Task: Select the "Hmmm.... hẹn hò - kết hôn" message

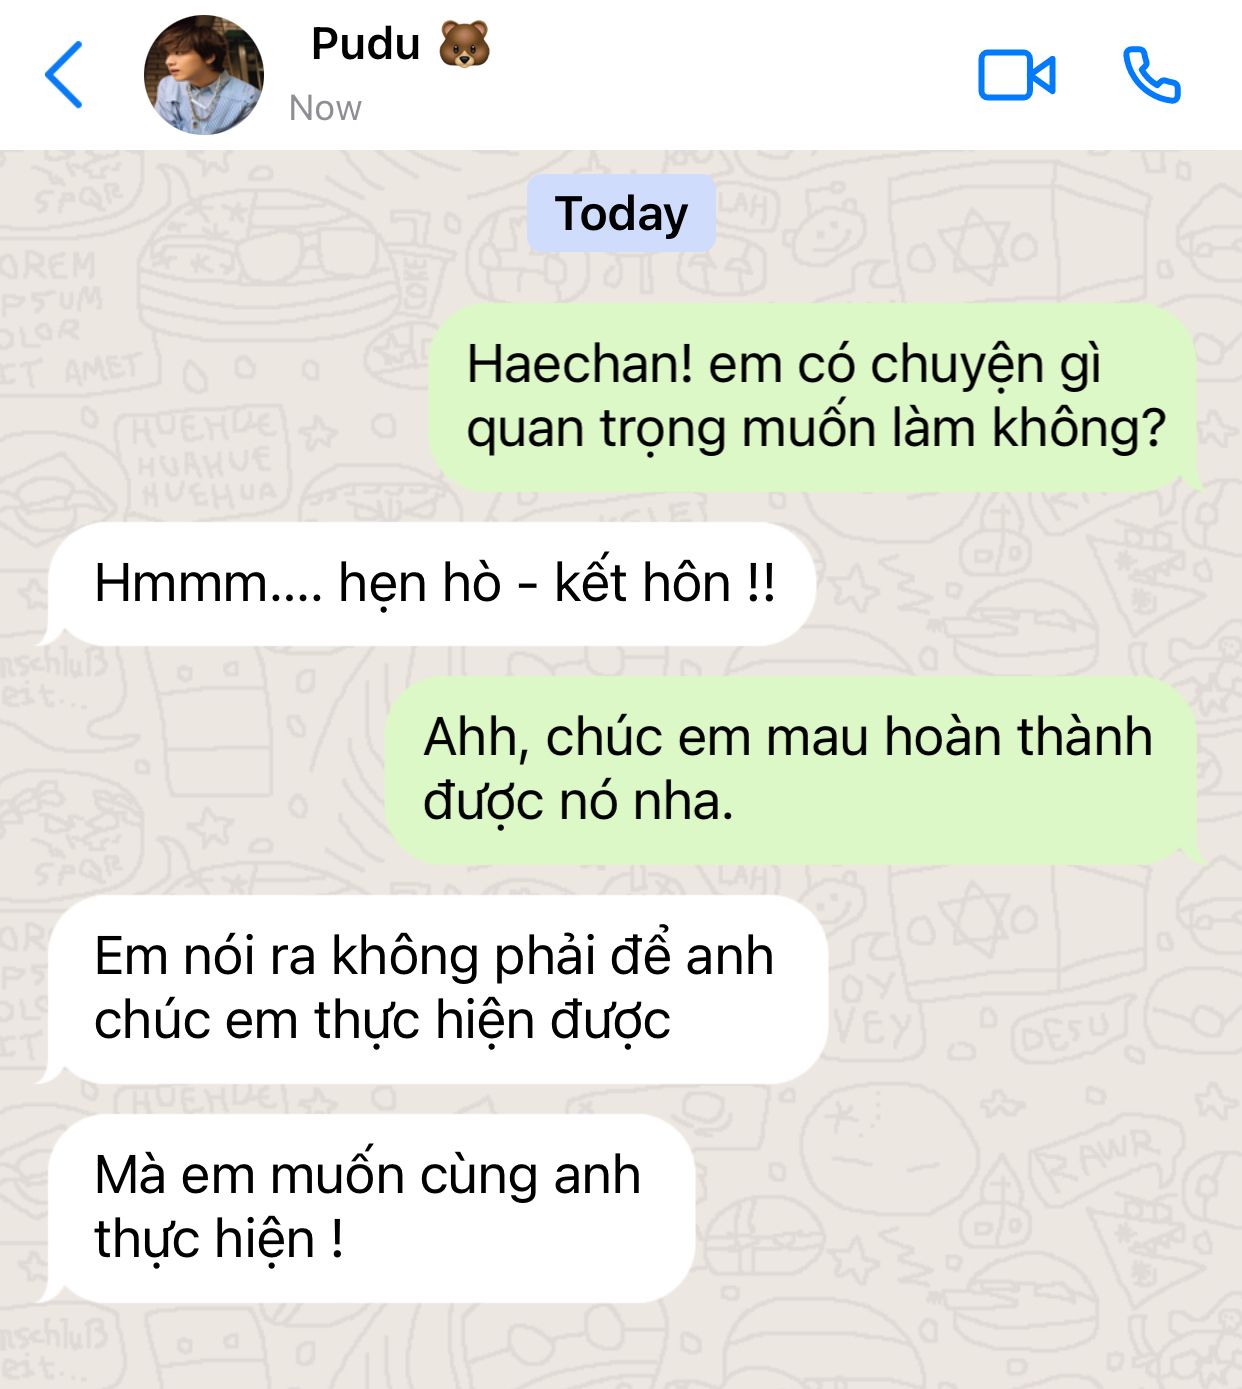Action: tap(428, 584)
